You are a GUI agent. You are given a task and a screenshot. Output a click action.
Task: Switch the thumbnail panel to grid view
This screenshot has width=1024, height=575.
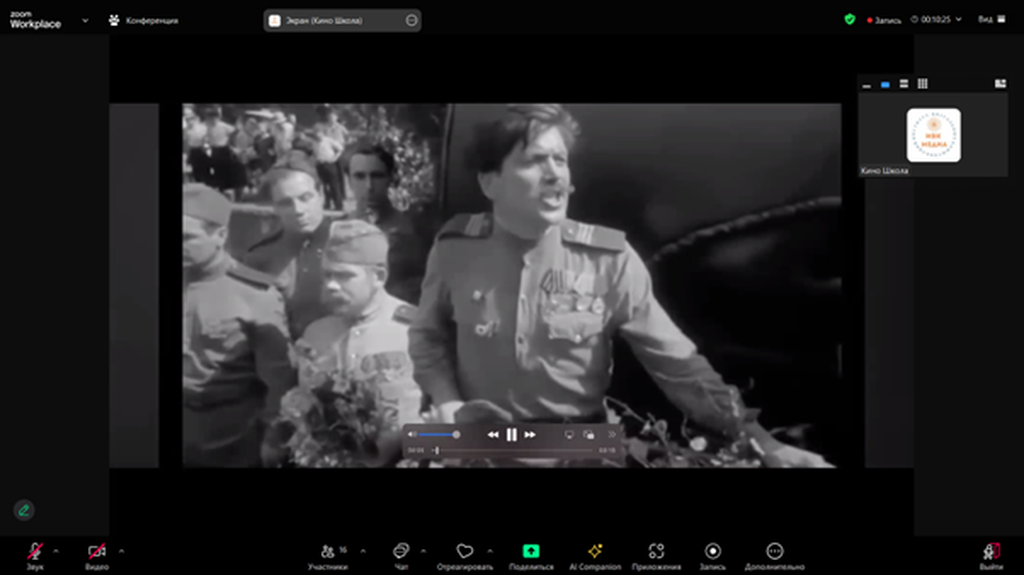click(922, 84)
